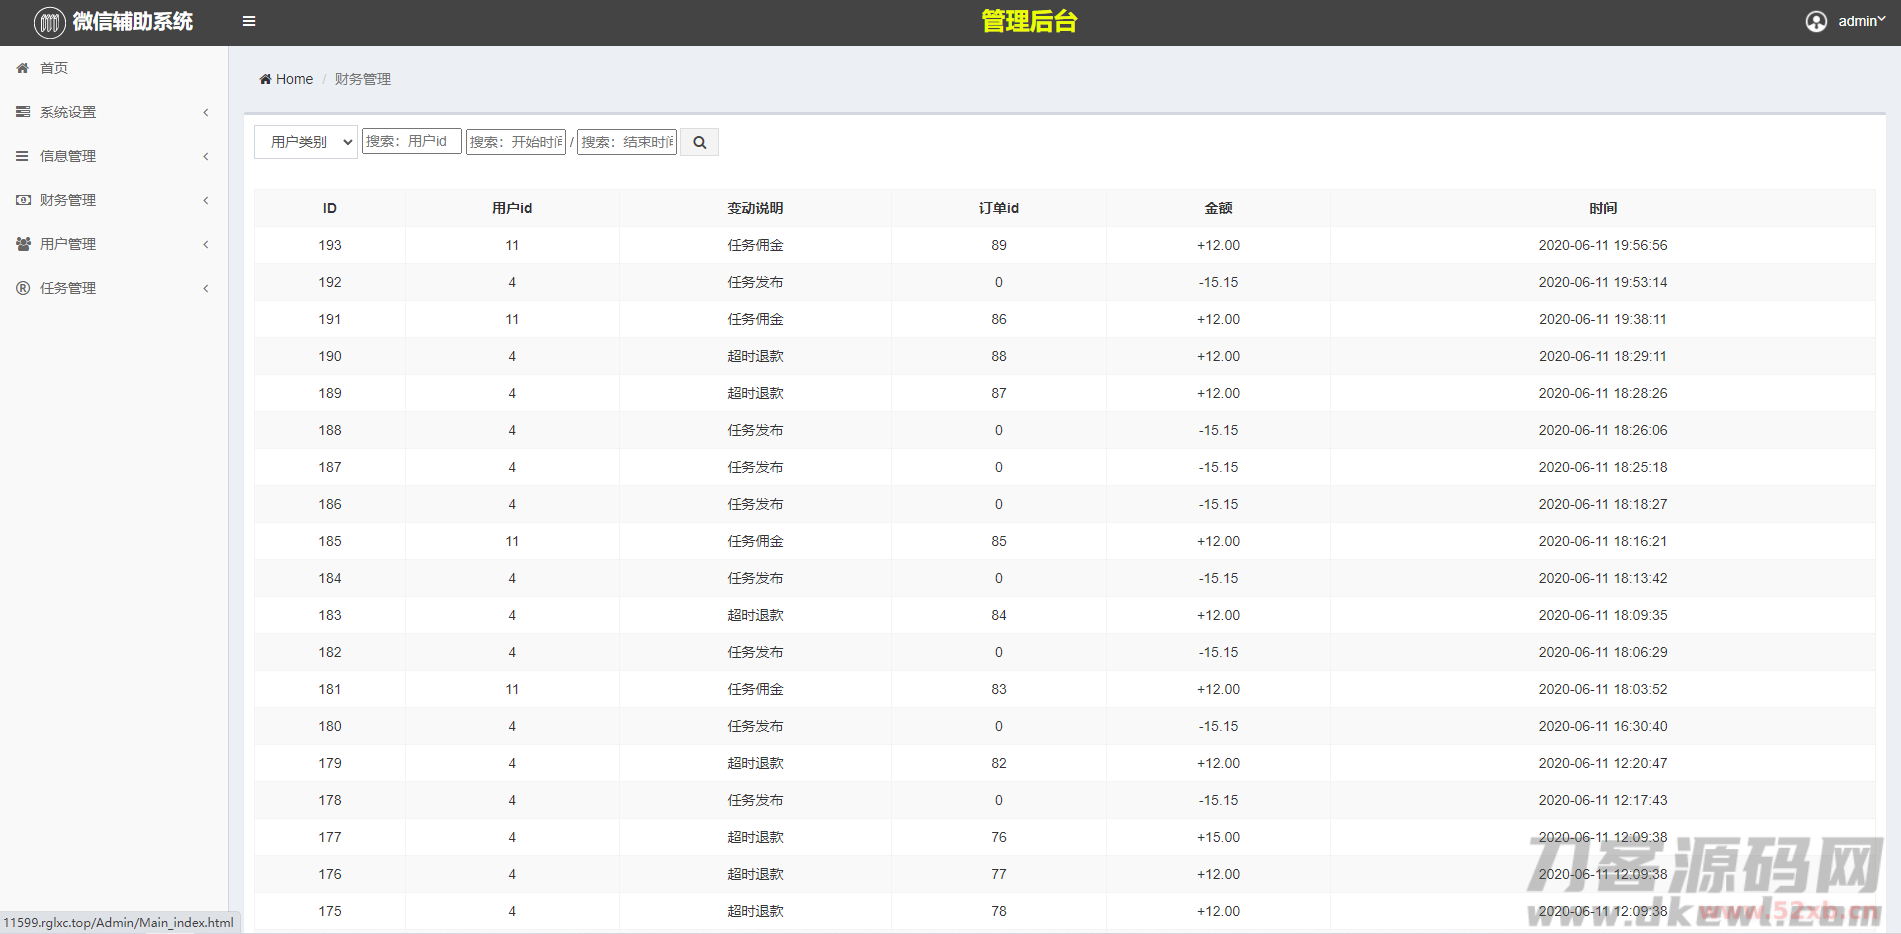This screenshot has width=1901, height=934.
Task: Open the admin account dropdown
Action: [1861, 21]
